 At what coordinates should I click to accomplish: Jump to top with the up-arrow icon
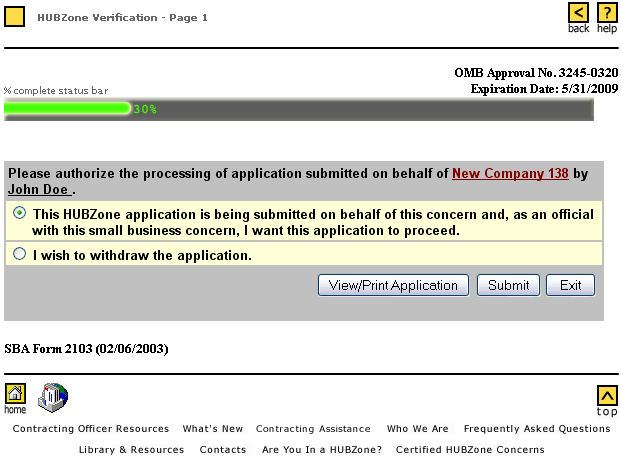click(607, 395)
